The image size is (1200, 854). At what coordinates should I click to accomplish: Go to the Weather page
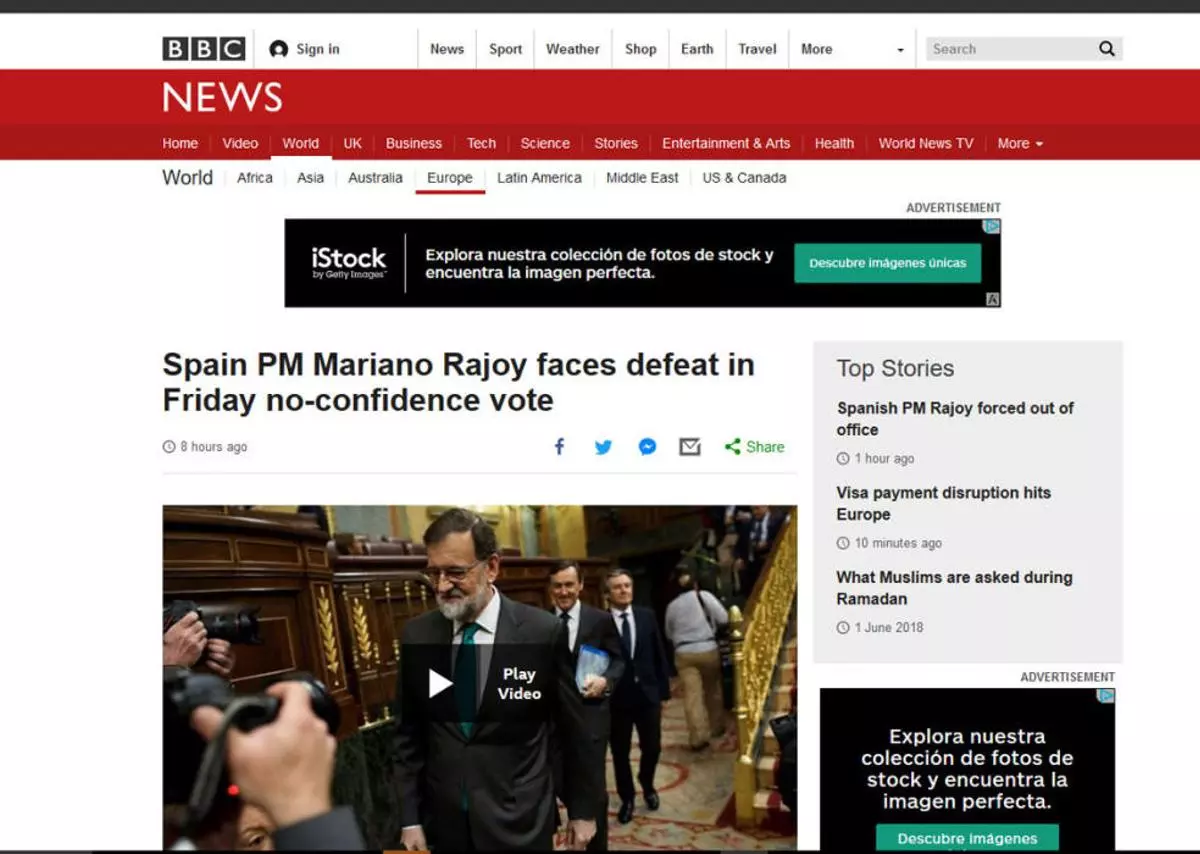[572, 49]
